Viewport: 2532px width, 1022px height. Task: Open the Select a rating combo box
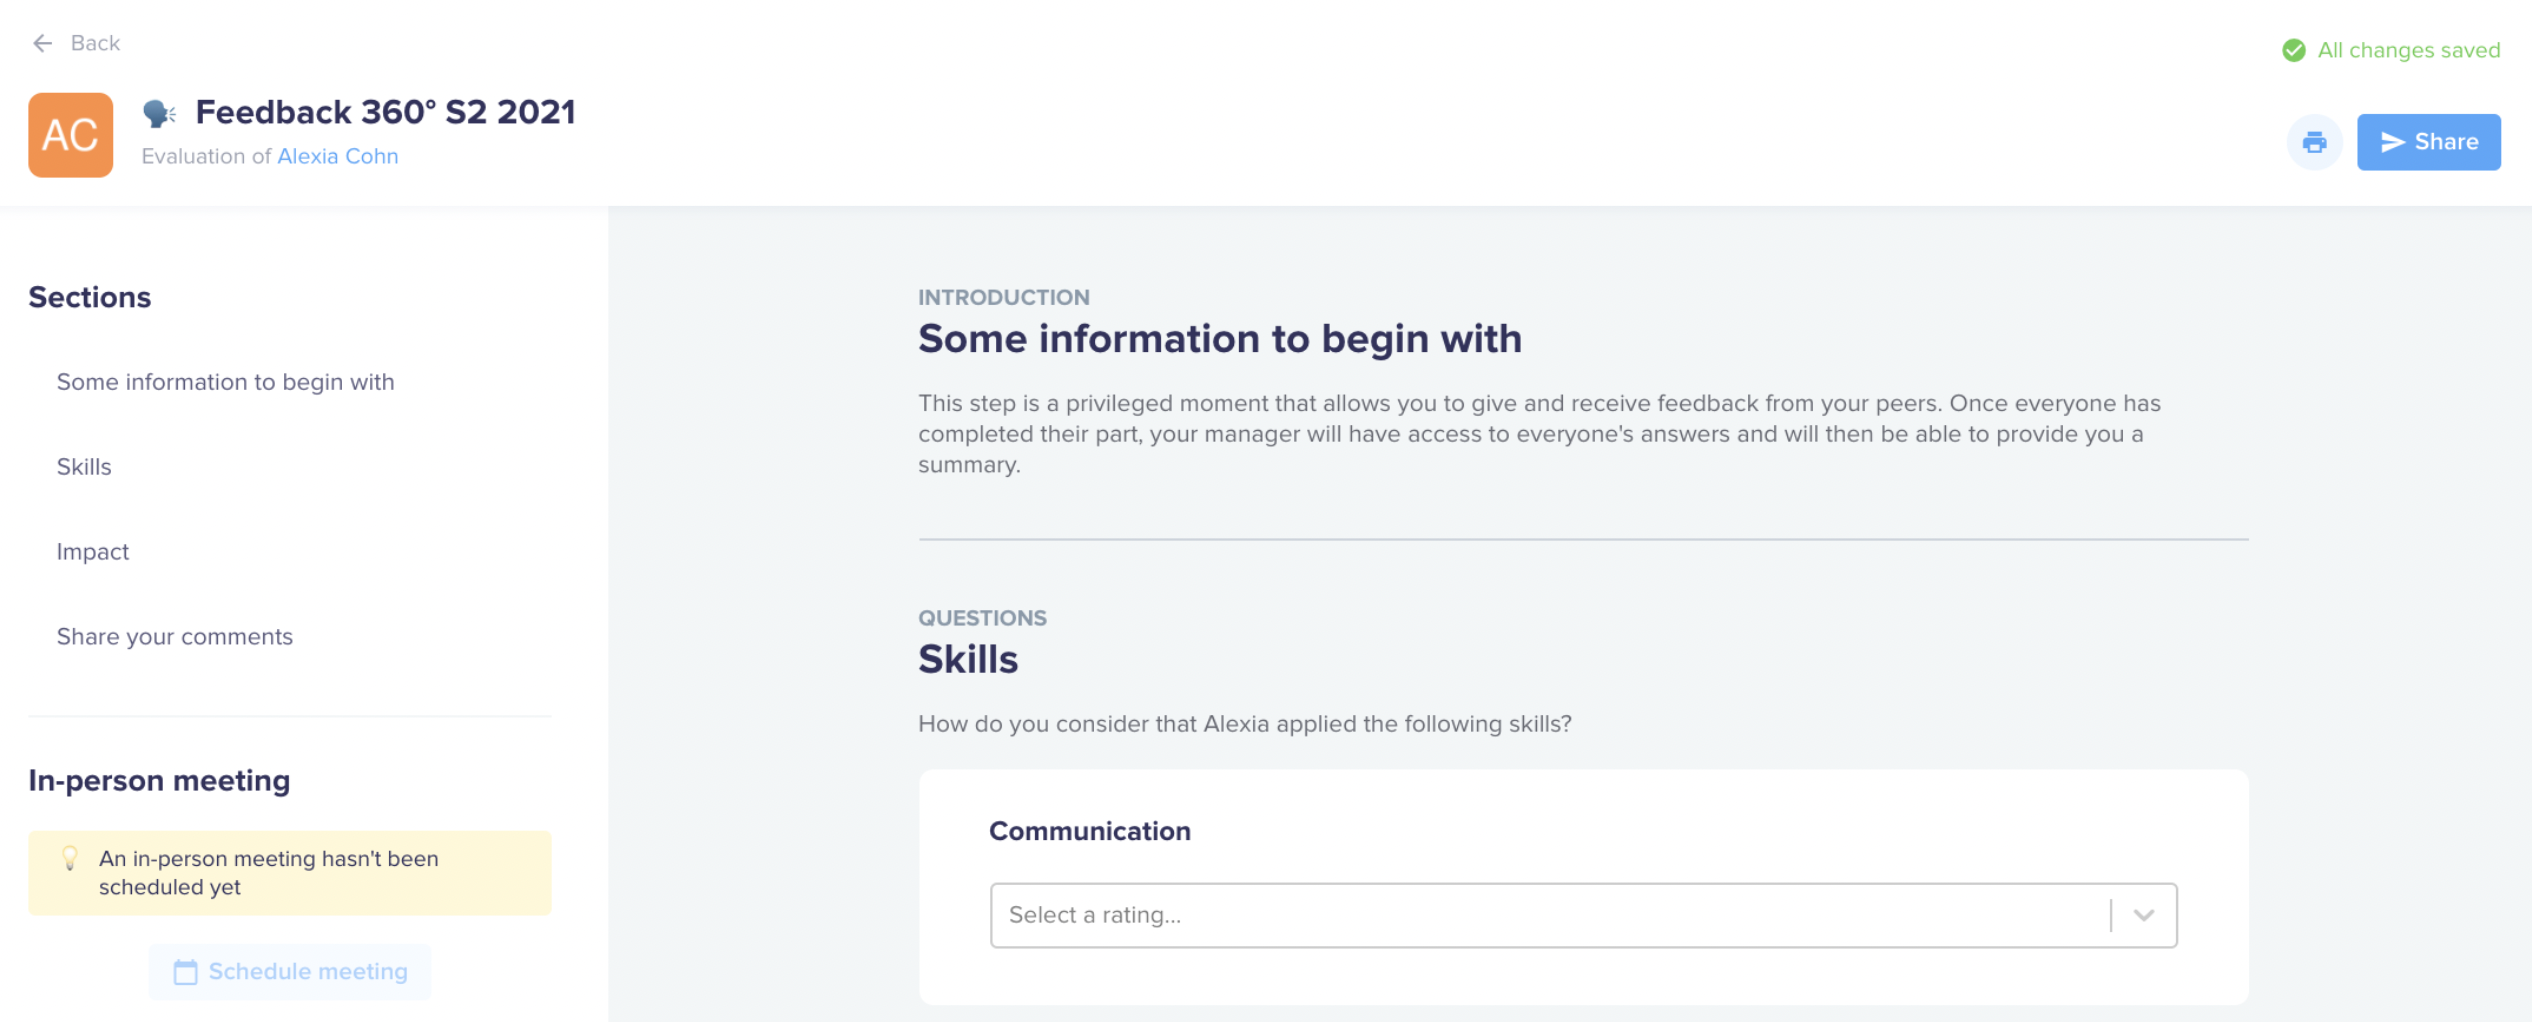click(1583, 915)
